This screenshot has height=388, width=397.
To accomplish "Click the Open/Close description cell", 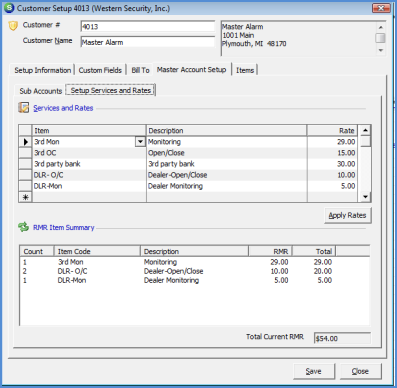I will pos(226,153).
